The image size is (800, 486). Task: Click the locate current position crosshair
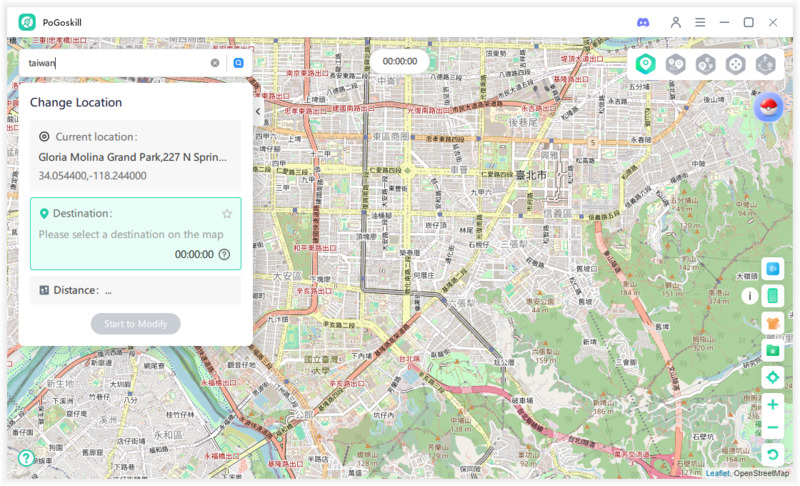point(772,377)
